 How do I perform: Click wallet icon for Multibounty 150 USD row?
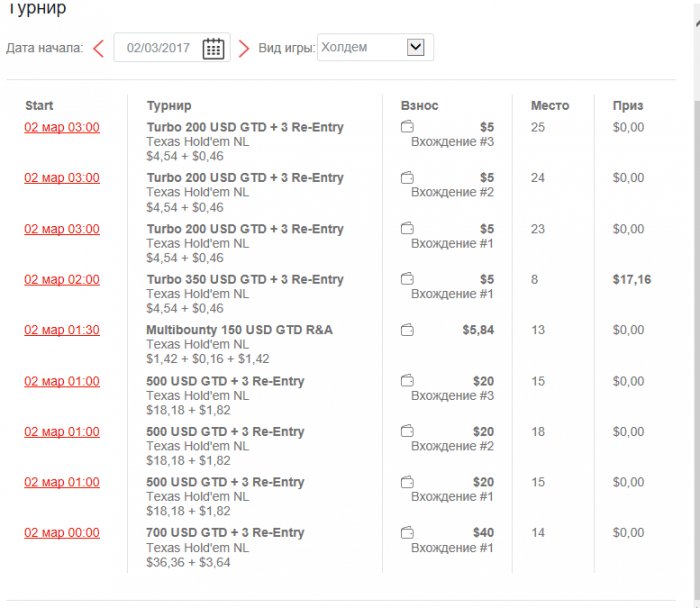click(407, 330)
